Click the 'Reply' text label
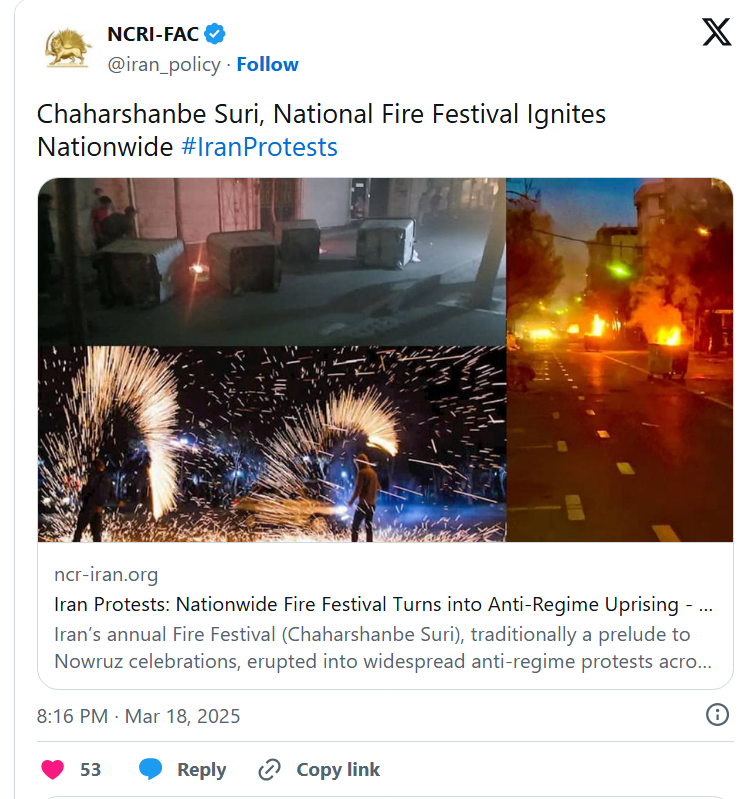Screen dimensions: 745x799 tap(201, 769)
